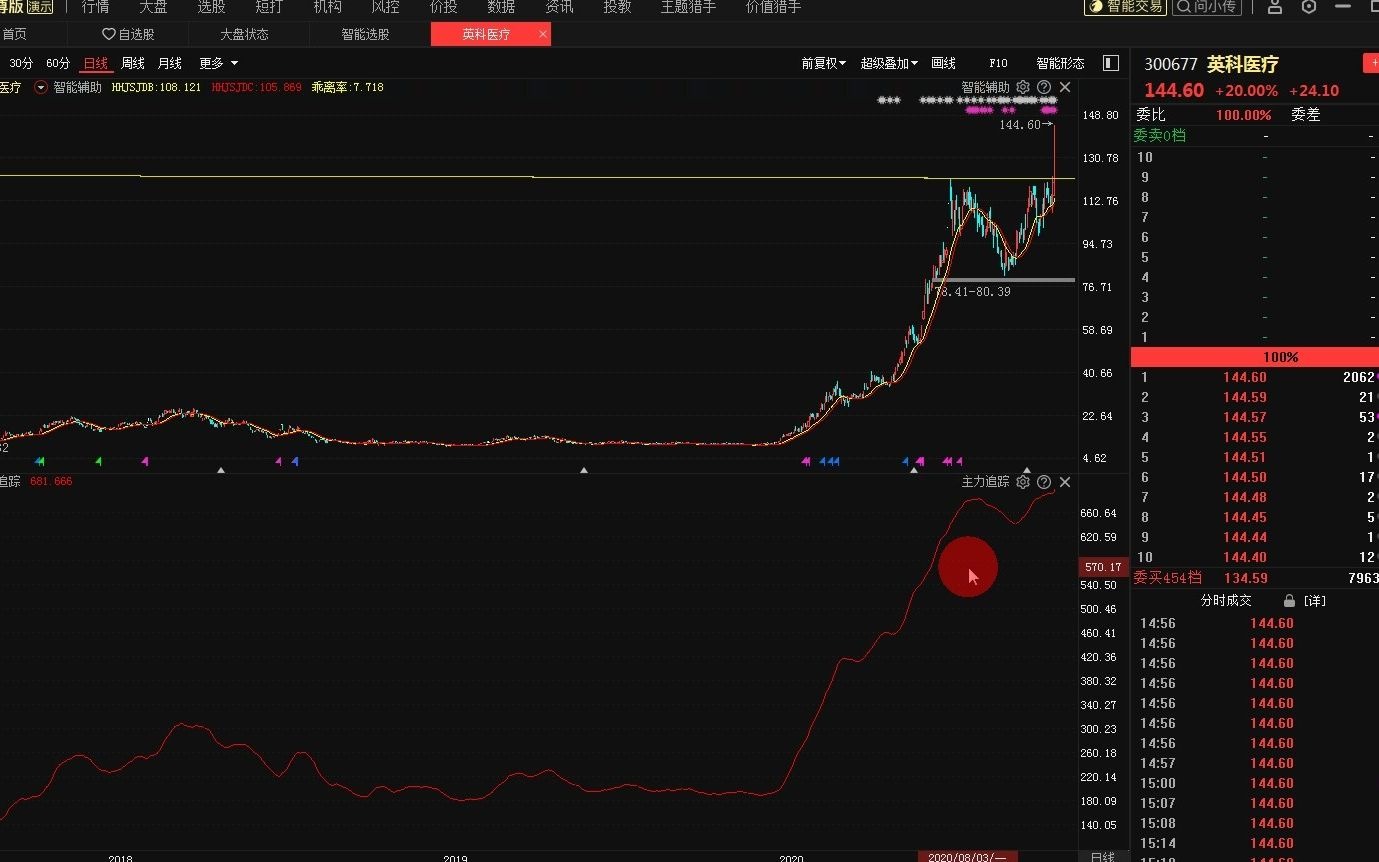Viewport: 1379px width, 862px height.
Task: Click the 委买454档 bid depth row
Action: click(1255, 578)
